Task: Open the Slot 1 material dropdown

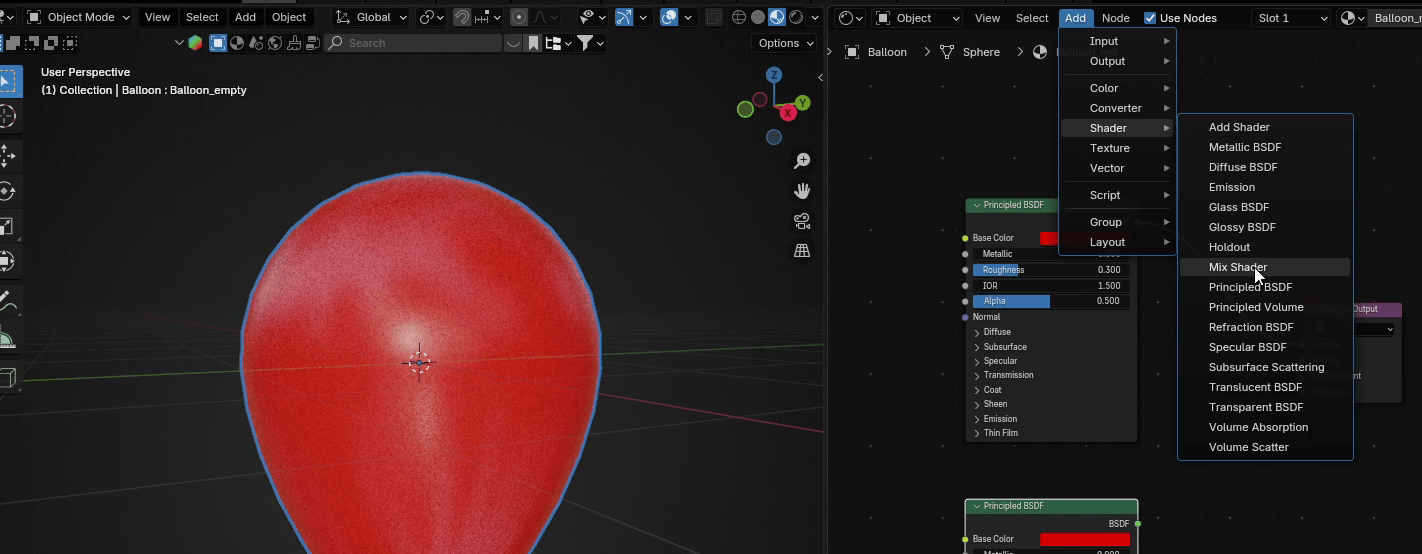Action: point(1293,18)
